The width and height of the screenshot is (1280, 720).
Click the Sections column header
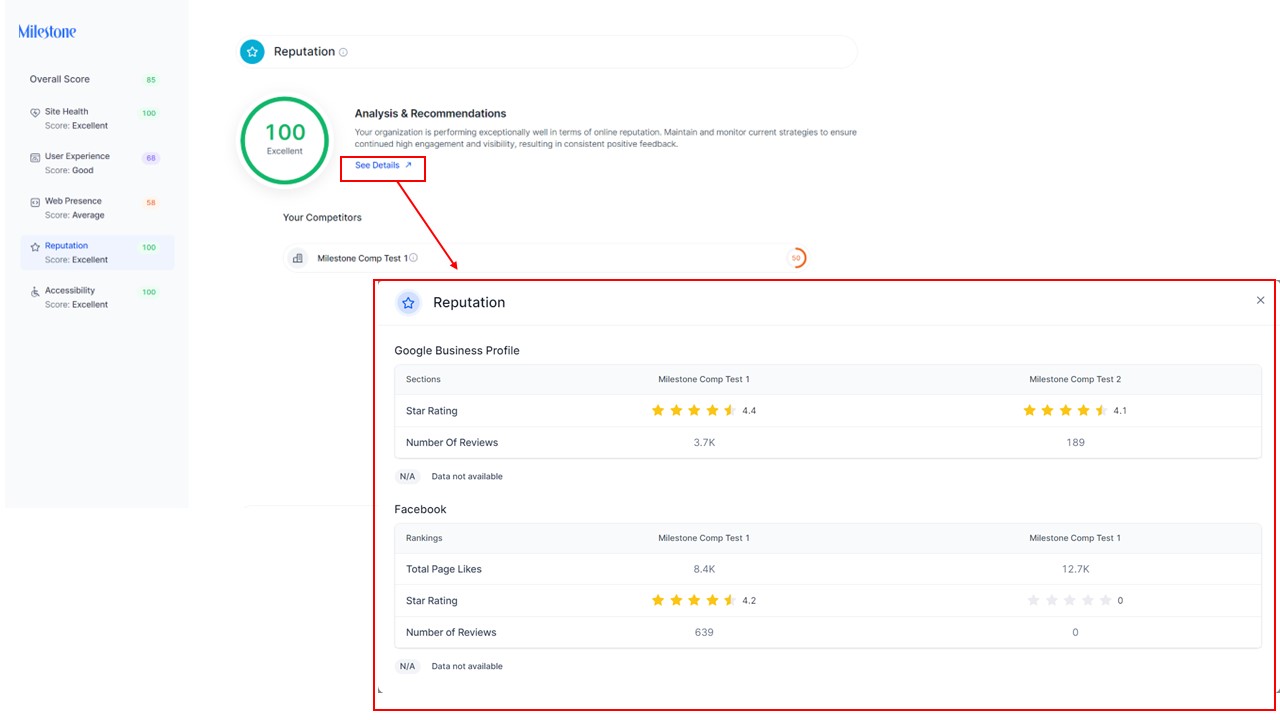(423, 380)
